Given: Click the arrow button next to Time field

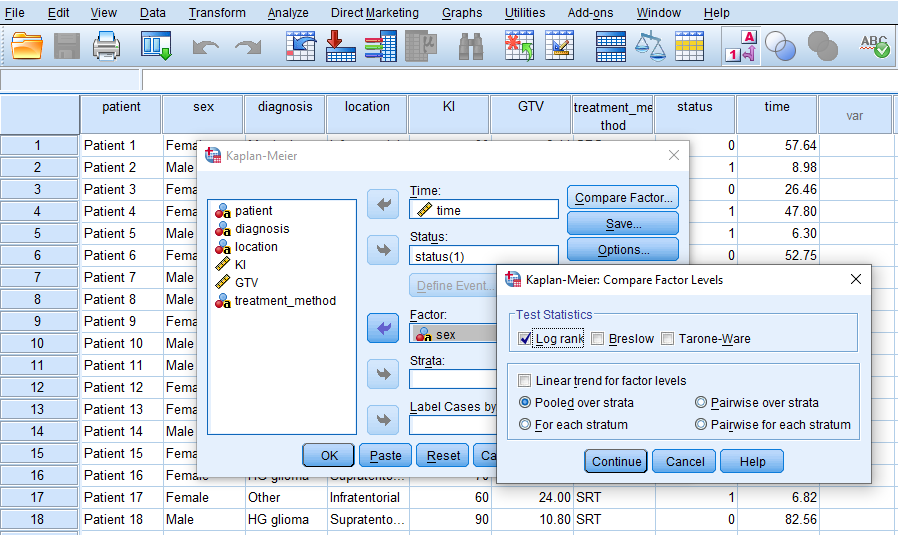Looking at the screenshot, I should (383, 204).
